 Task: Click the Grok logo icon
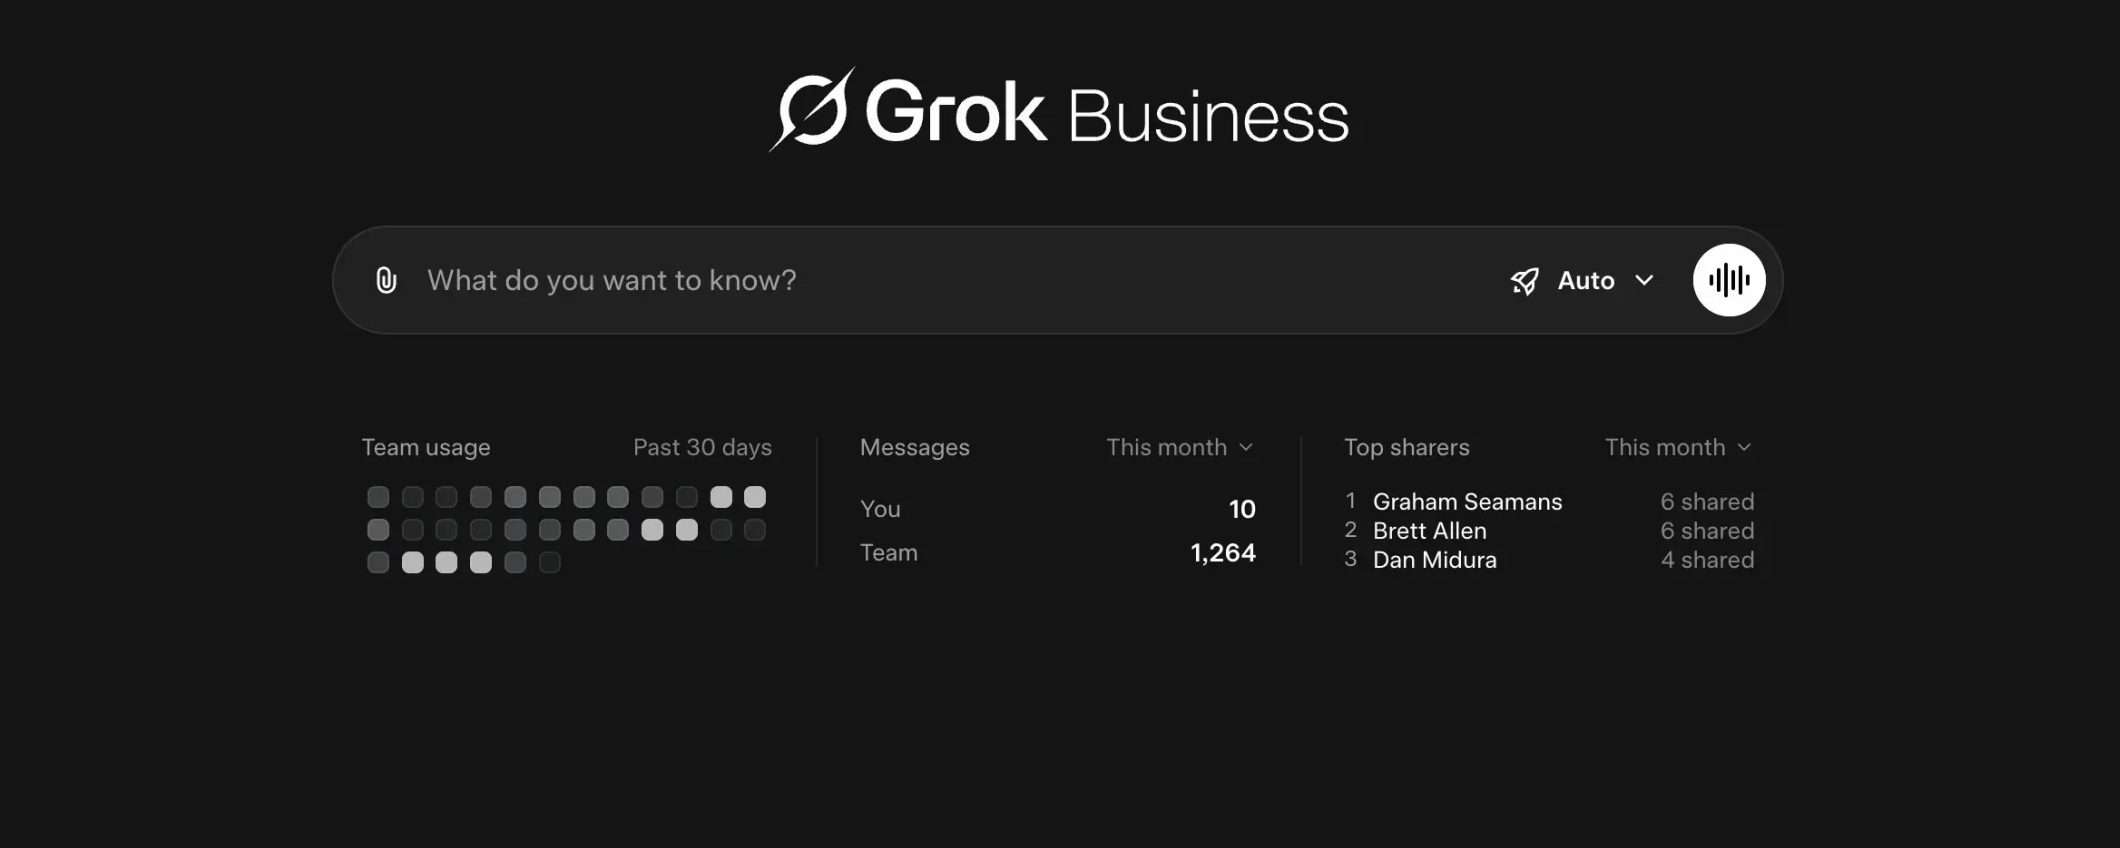(813, 110)
